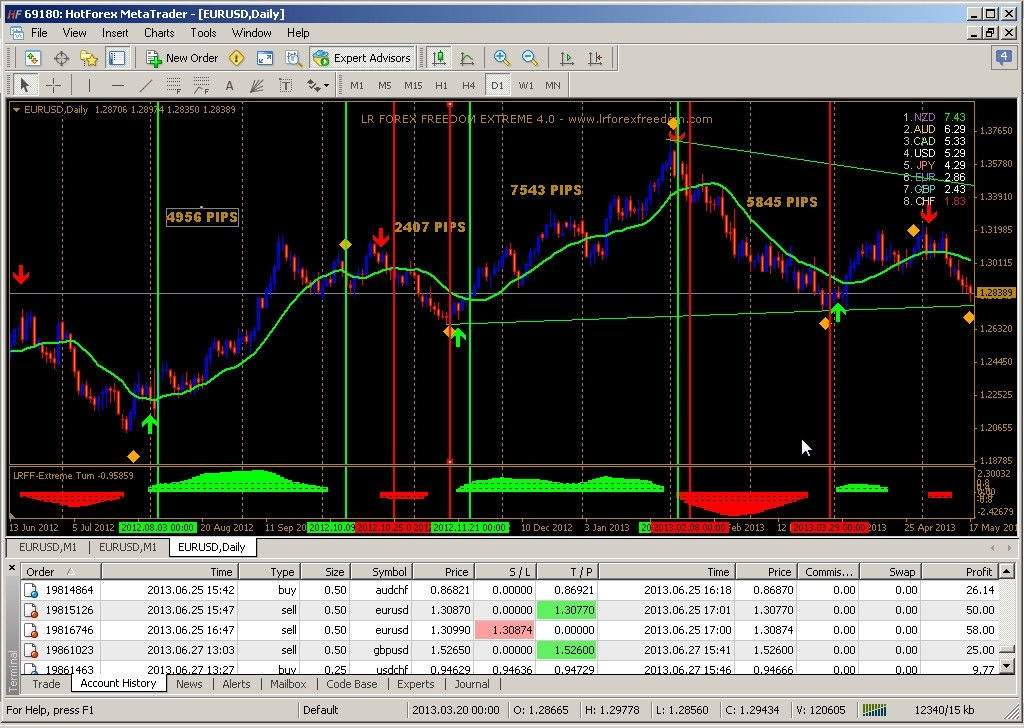Click the connection status 12340/15 kb indicator

[944, 710]
